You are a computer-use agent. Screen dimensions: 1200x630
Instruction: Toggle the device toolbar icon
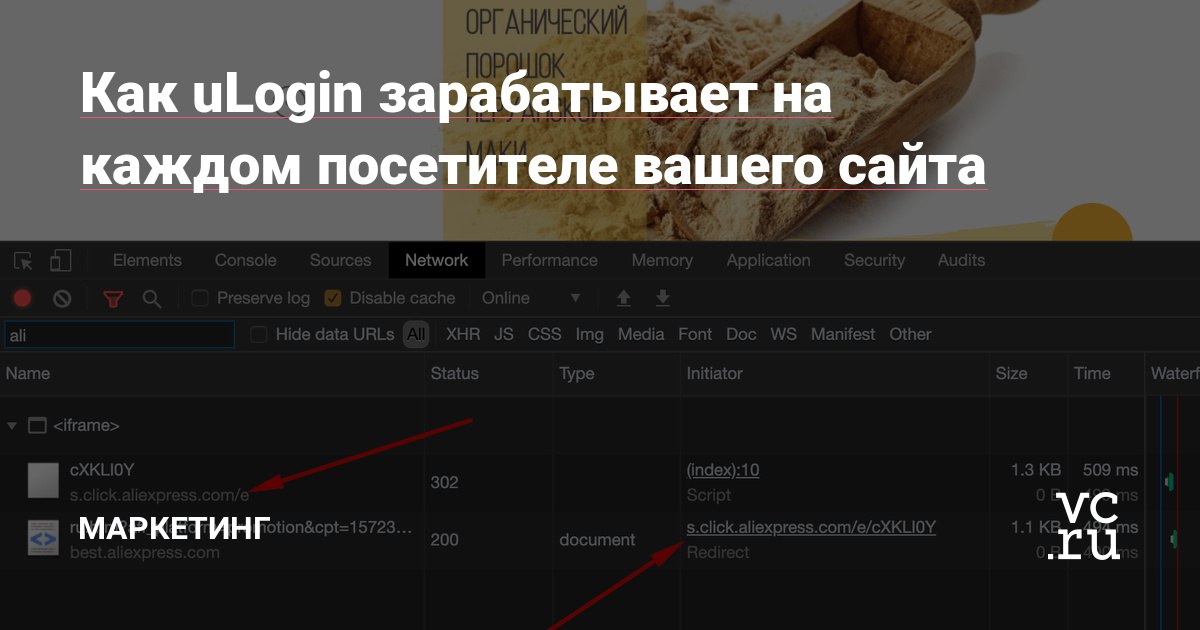(61, 261)
